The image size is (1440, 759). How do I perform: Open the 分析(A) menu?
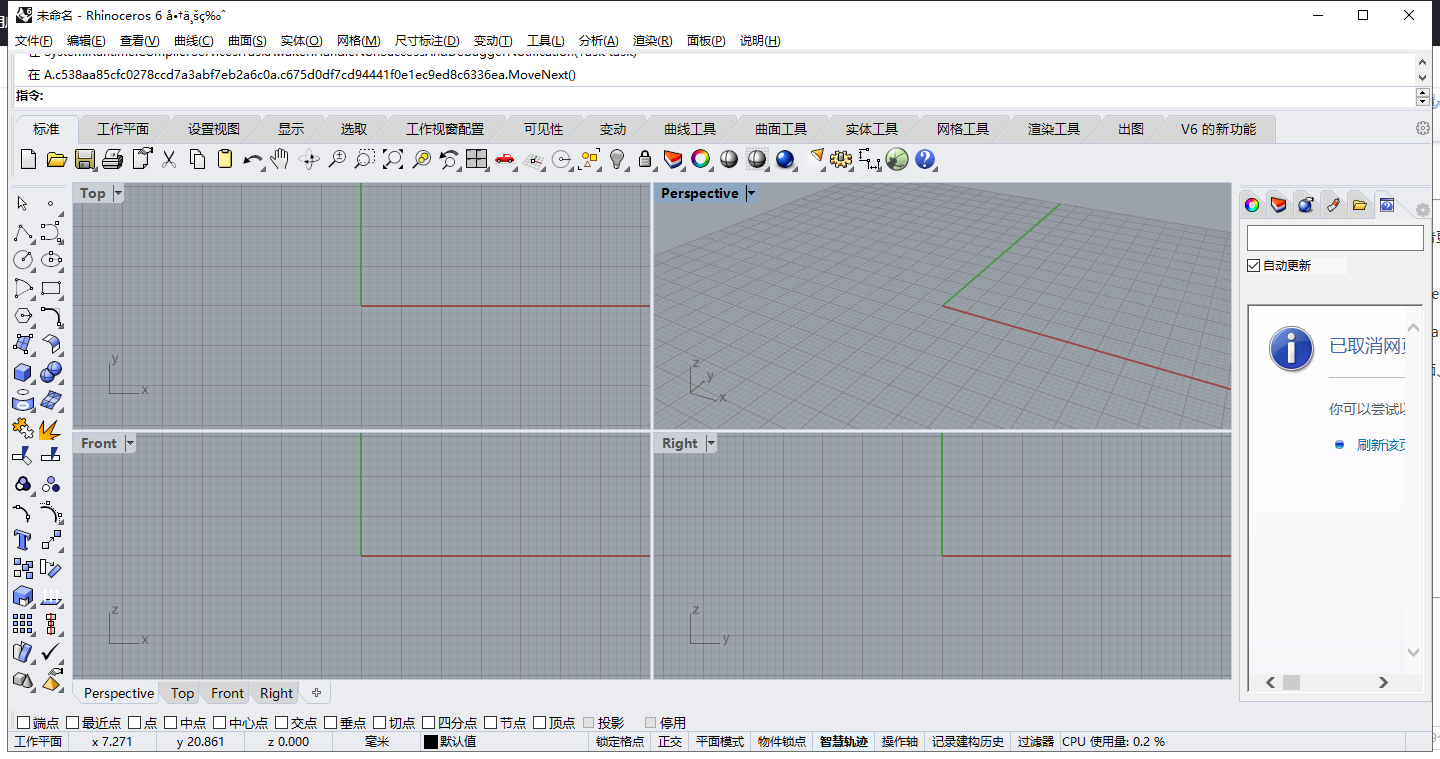coord(599,41)
